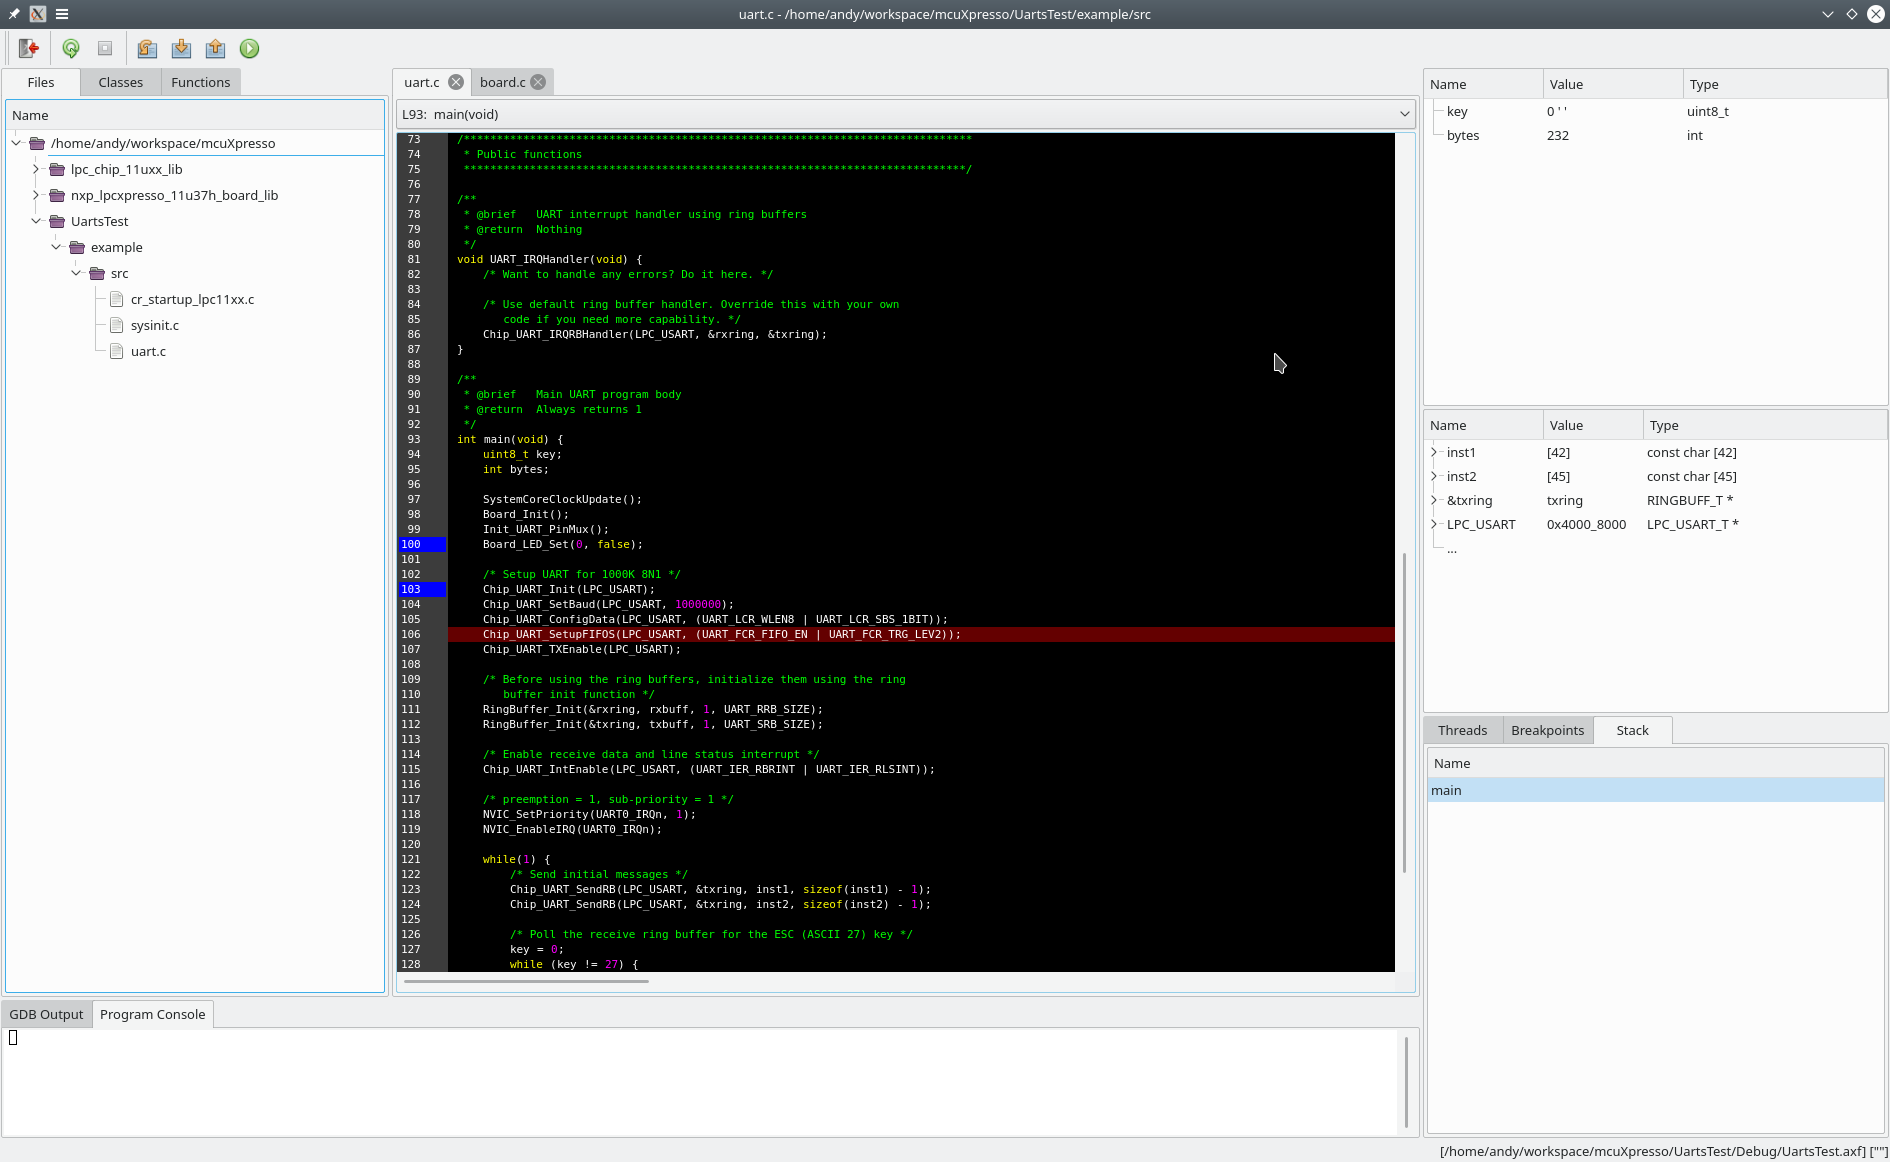The image size is (1890, 1162).
Task: Click the locals Value column header
Action: point(1612,84)
